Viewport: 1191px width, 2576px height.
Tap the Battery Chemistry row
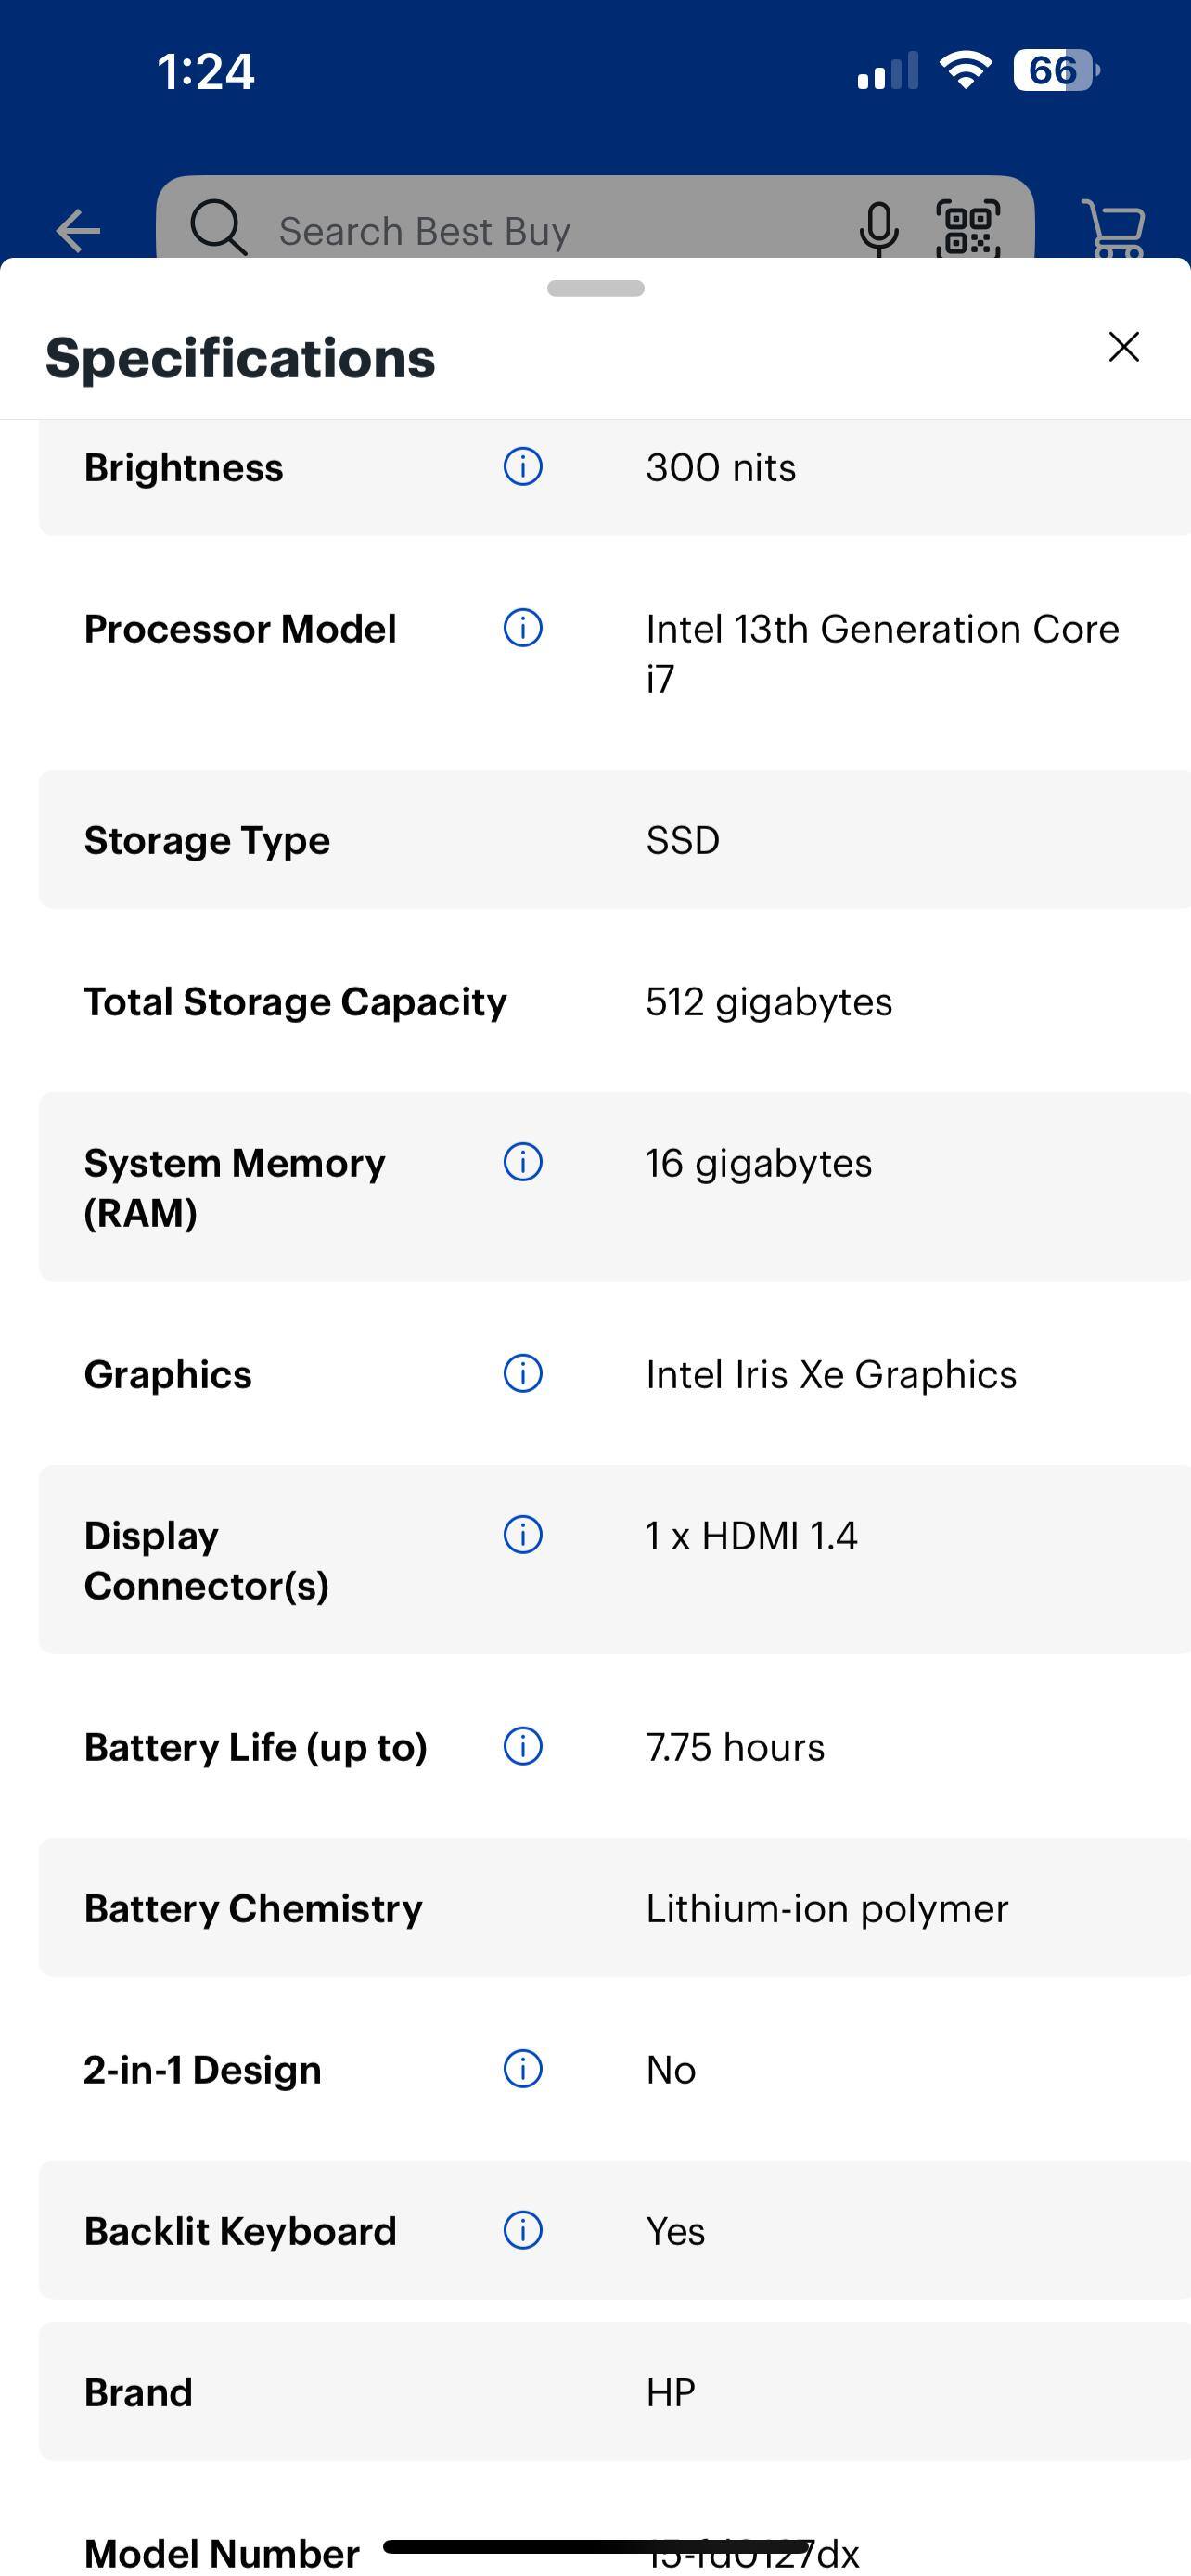pyautogui.click(x=614, y=1908)
